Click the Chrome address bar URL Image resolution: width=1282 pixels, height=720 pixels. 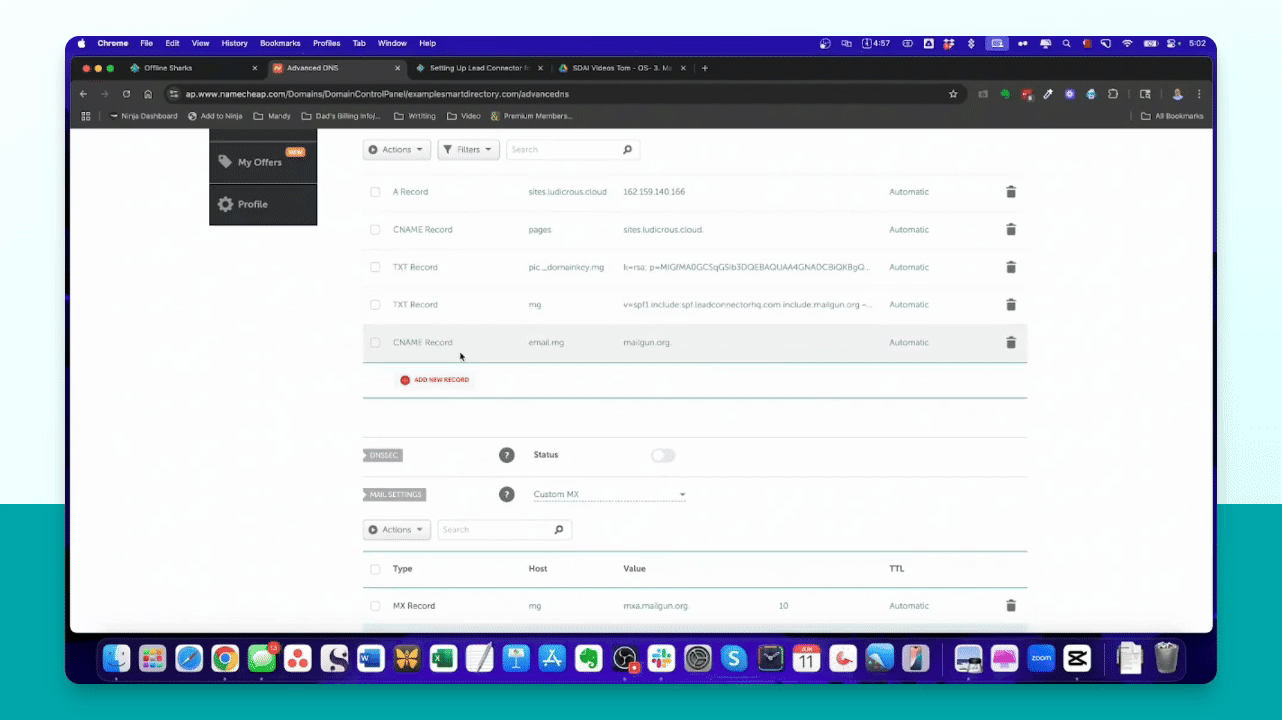(377, 94)
